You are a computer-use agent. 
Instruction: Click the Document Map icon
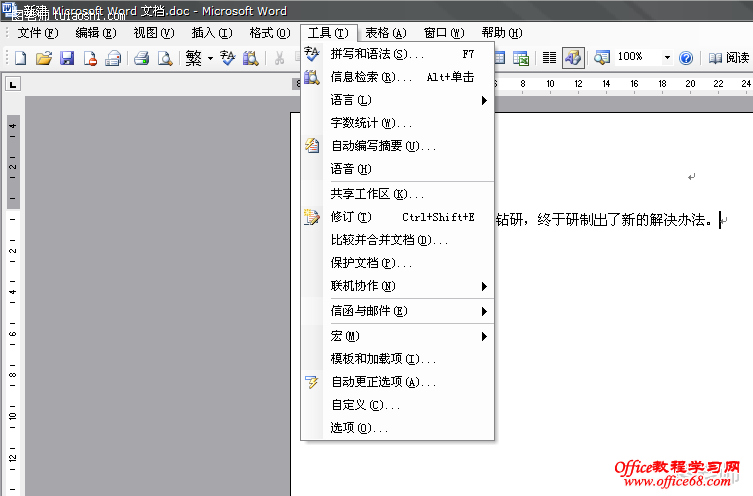(602, 59)
